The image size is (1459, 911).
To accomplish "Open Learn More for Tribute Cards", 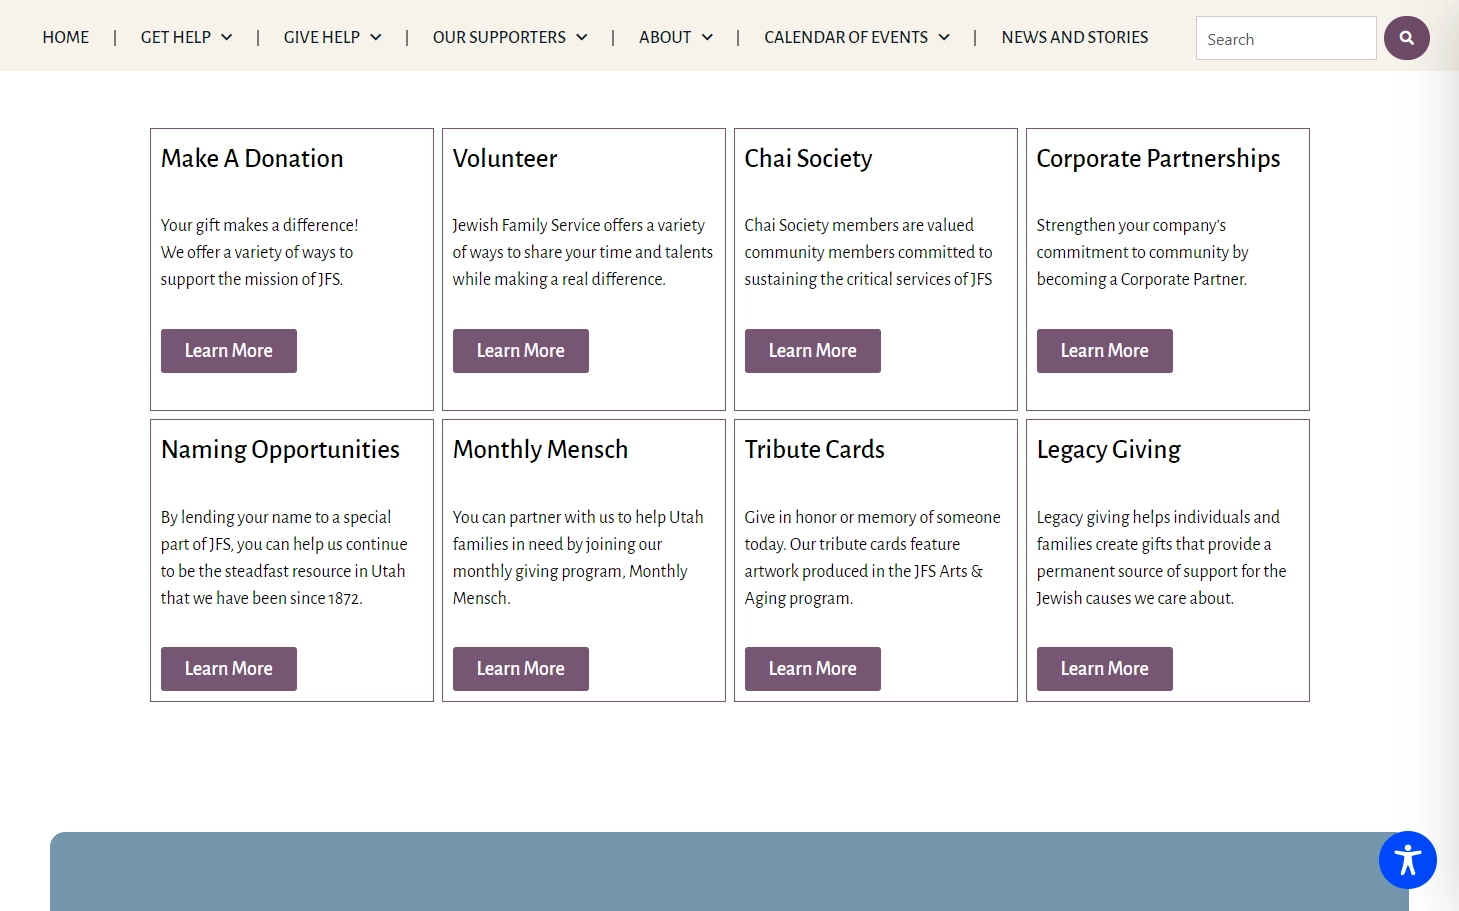I will [x=813, y=669].
